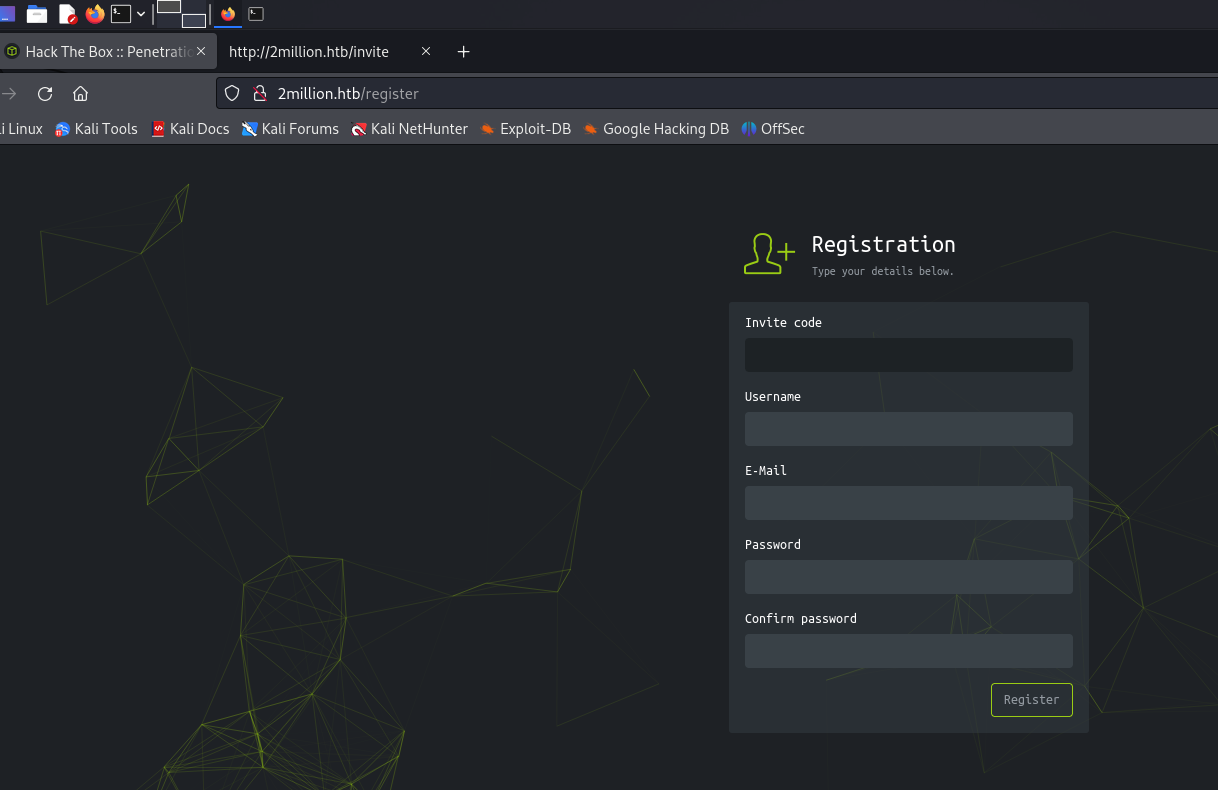Switch to the Hack The Box tab

[x=100, y=52]
